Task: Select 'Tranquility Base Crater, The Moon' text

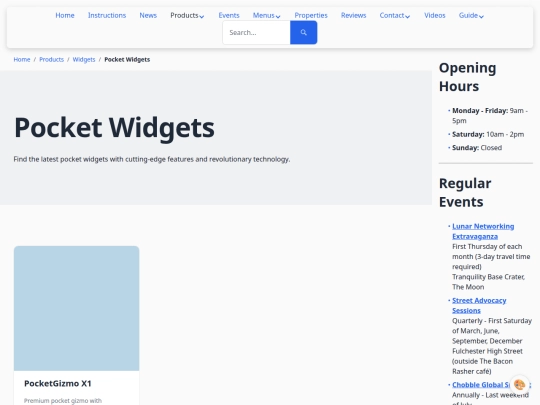Action: point(488,282)
